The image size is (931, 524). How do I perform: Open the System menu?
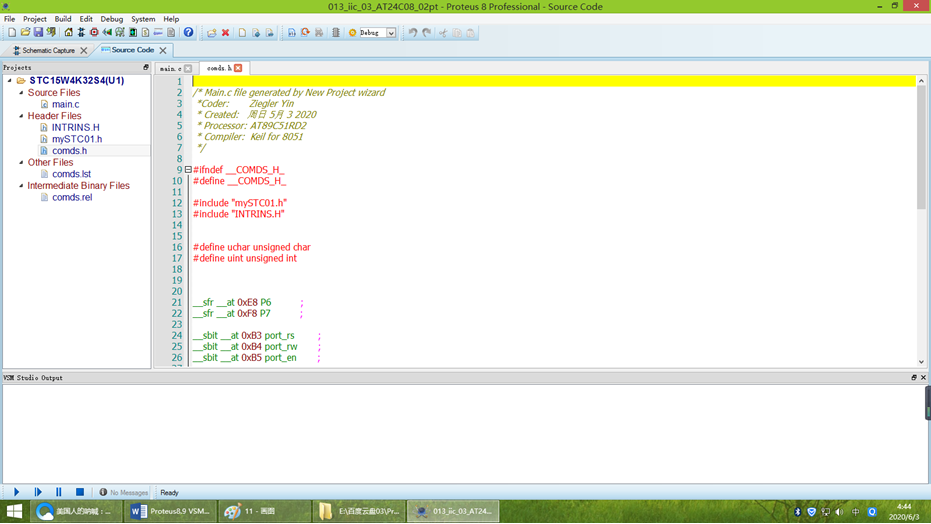143,19
